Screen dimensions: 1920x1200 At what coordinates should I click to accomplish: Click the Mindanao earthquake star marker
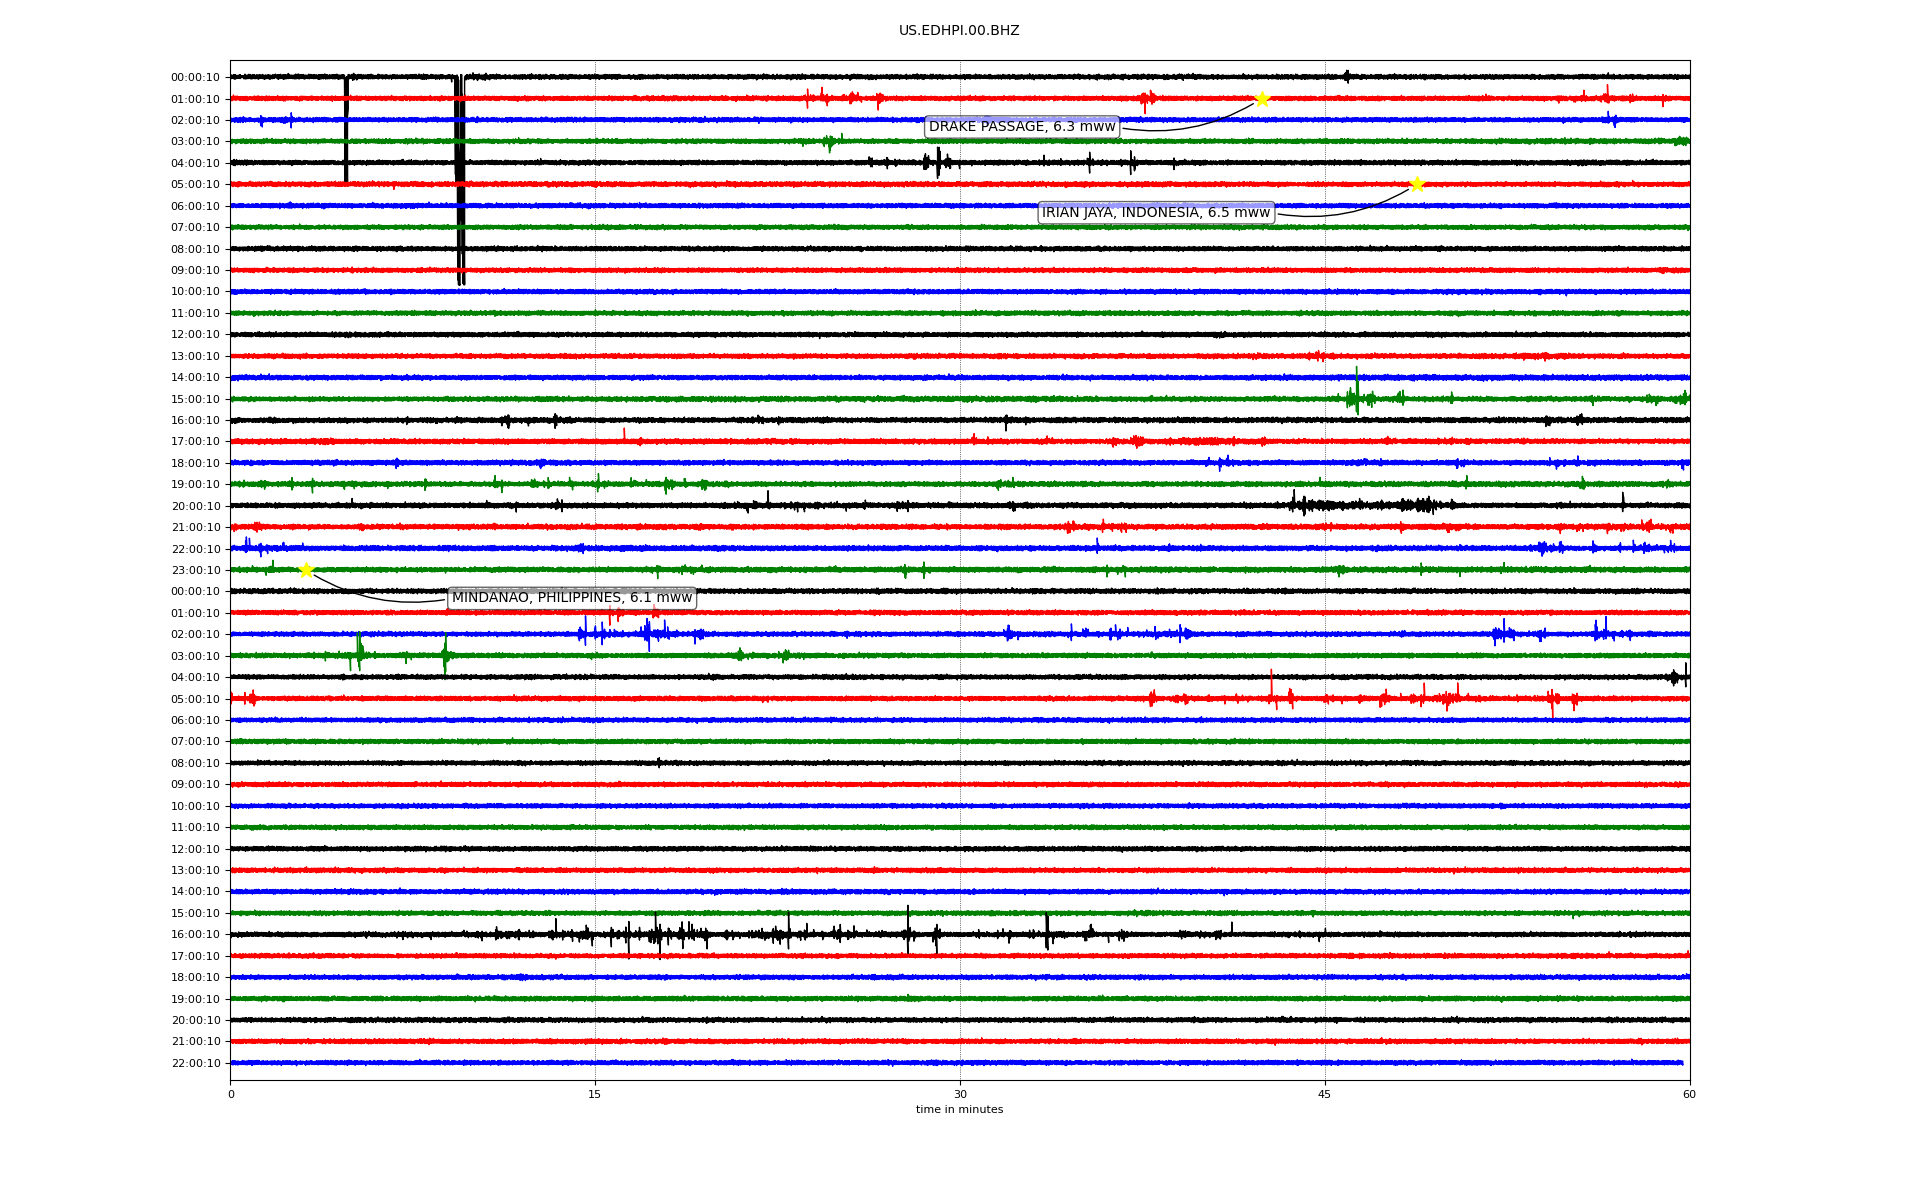click(306, 570)
